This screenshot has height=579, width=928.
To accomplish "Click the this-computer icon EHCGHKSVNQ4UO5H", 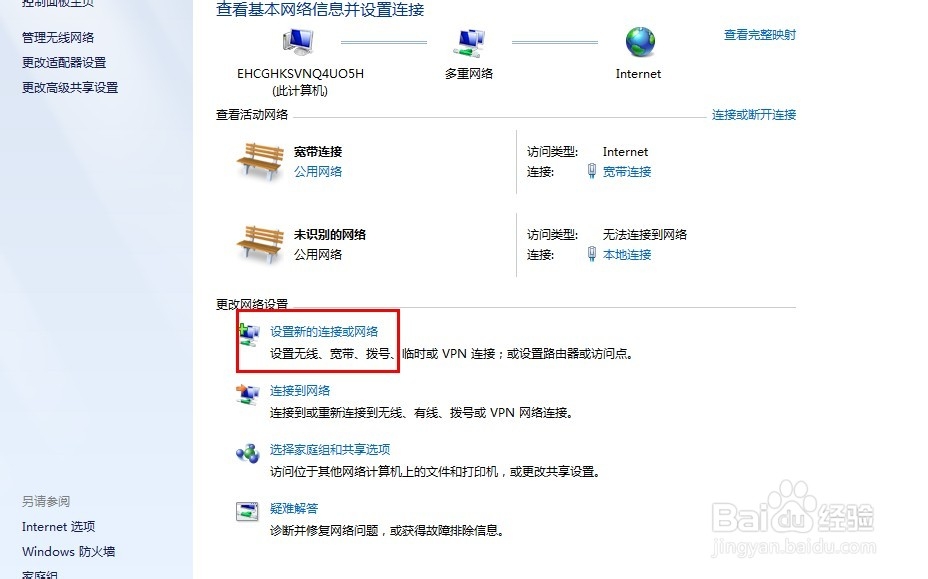I will click(299, 41).
